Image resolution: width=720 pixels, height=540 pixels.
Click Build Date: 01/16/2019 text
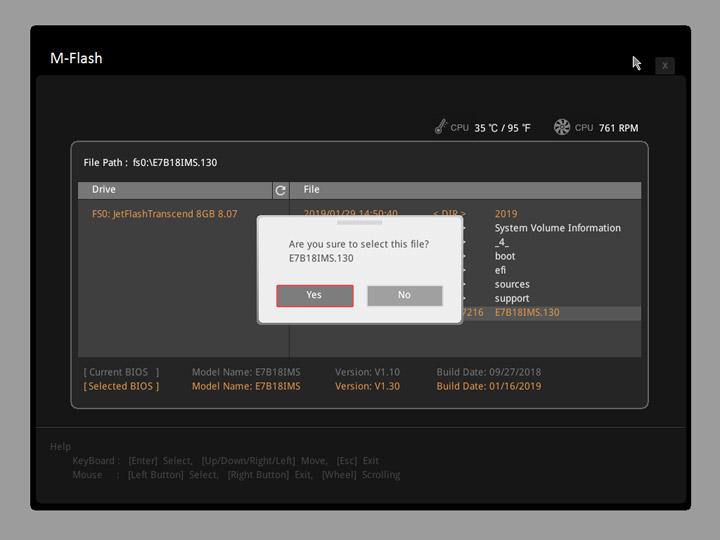[x=489, y=387]
